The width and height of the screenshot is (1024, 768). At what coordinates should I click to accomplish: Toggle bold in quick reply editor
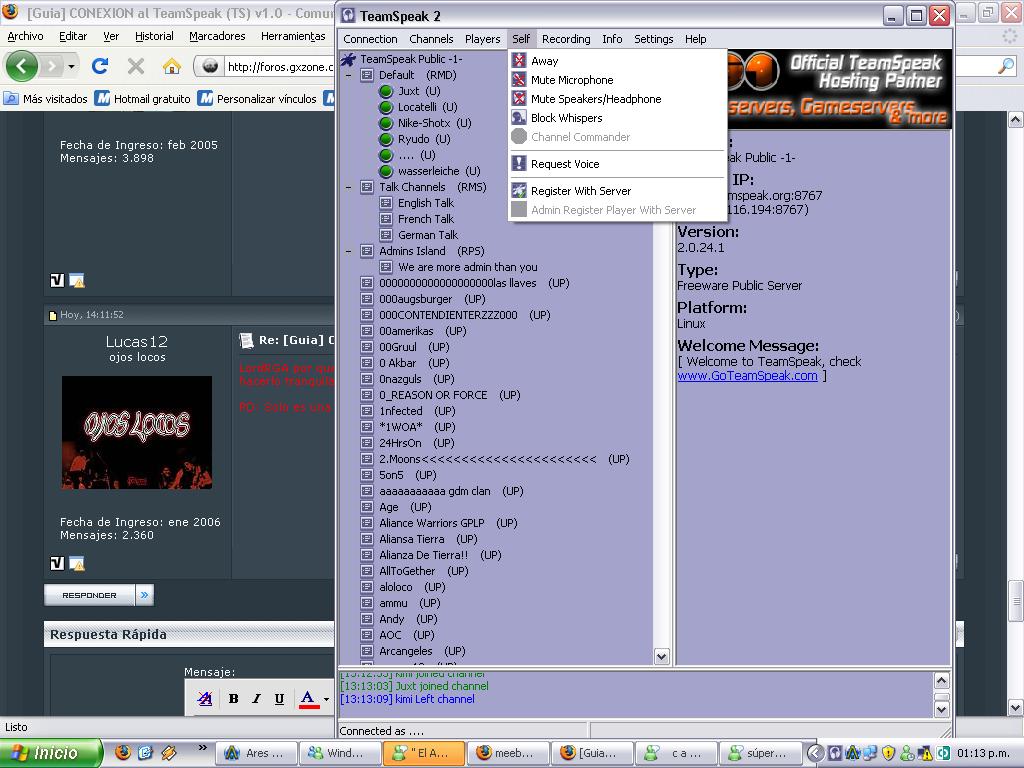coord(233,699)
